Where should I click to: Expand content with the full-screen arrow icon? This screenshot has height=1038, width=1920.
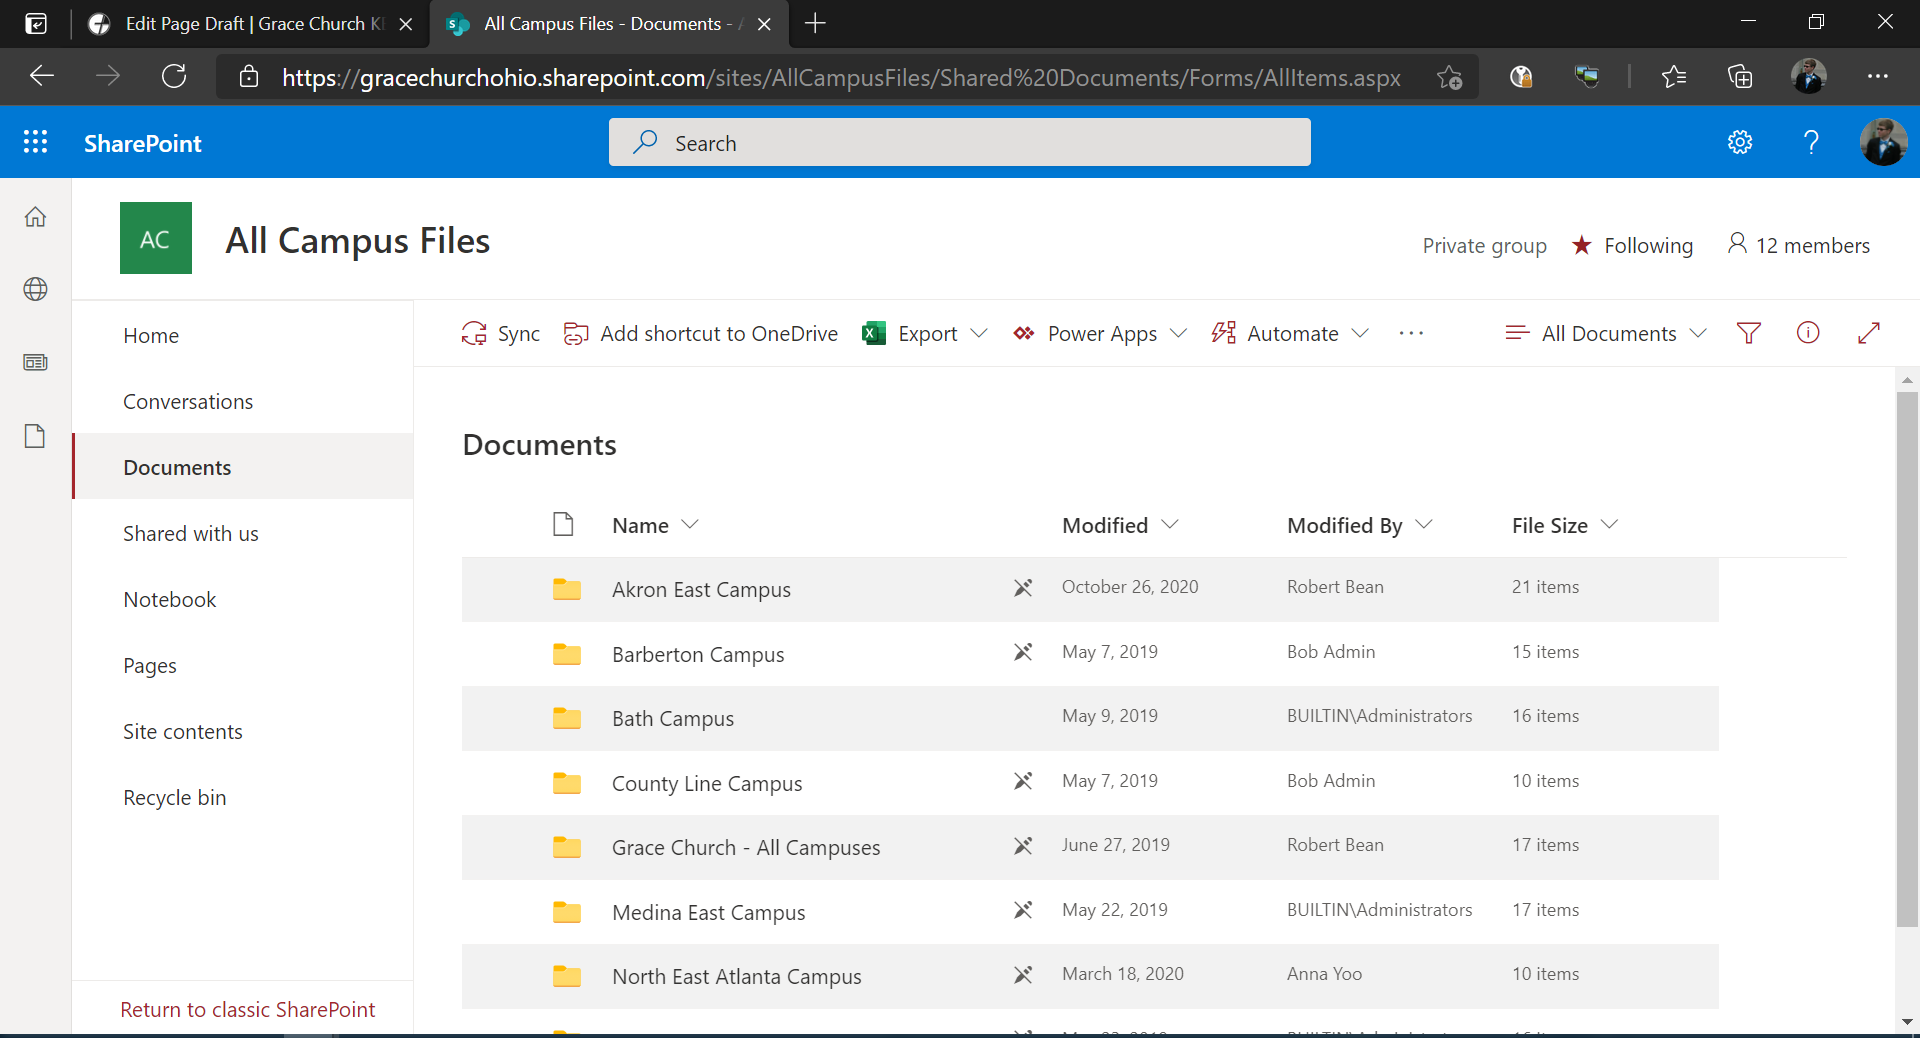[1869, 333]
